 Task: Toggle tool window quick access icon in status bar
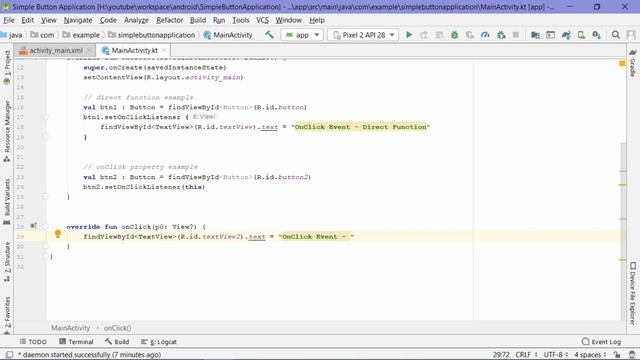[x=9, y=354]
